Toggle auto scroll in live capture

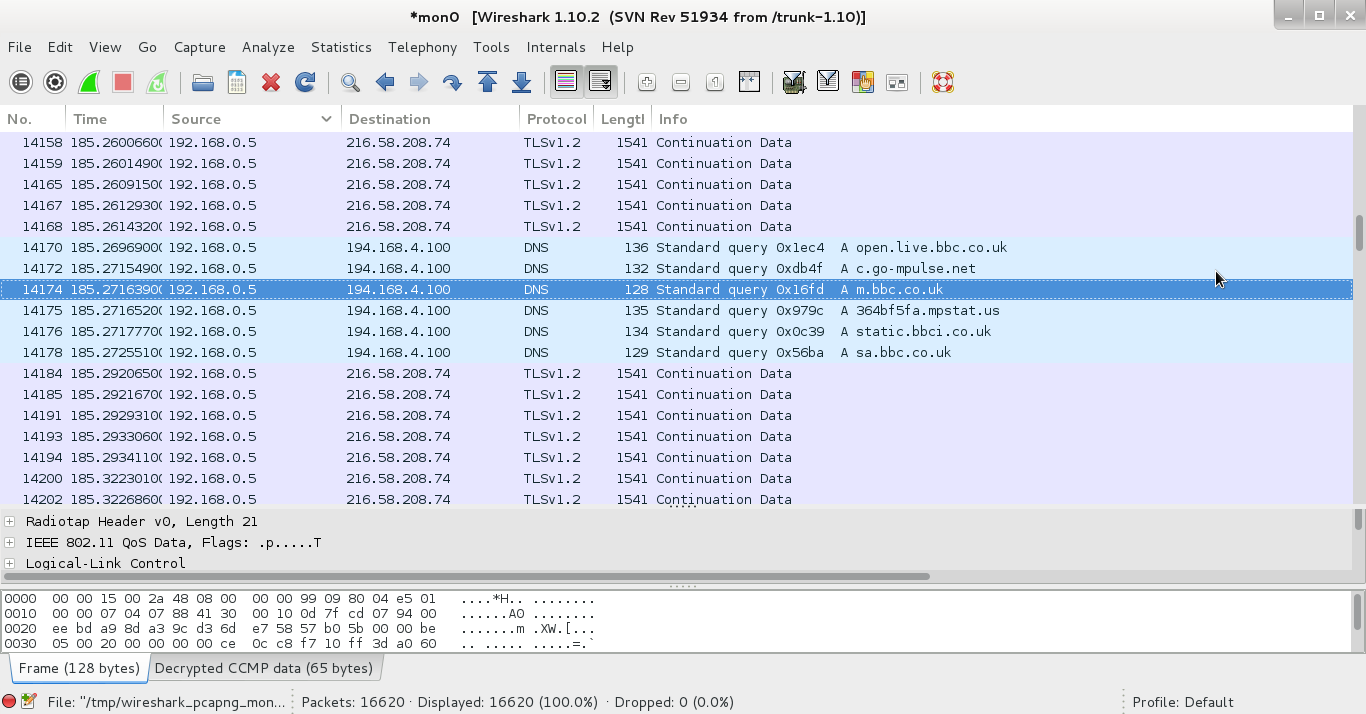point(600,82)
